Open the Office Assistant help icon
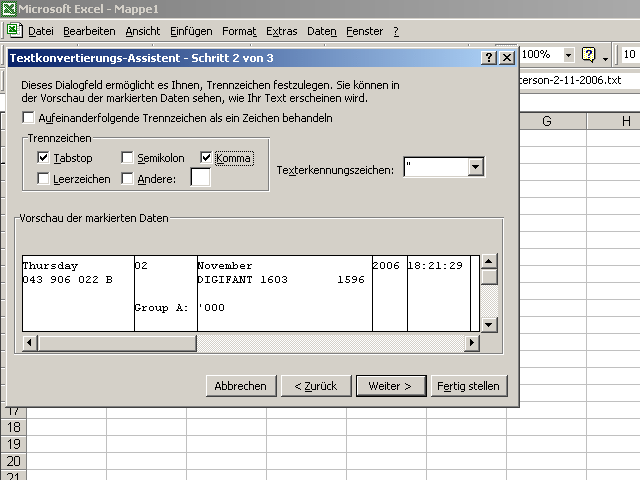The height and width of the screenshot is (480, 640). click(x=589, y=54)
